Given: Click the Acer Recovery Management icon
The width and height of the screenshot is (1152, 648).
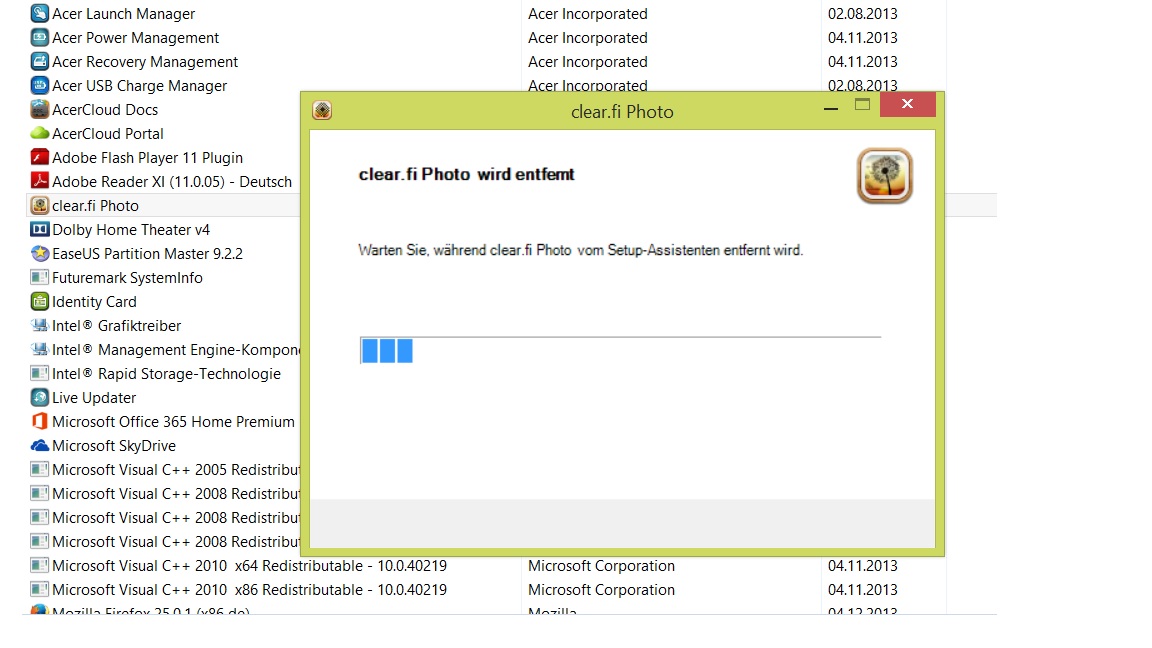Looking at the screenshot, I should click(x=40, y=62).
